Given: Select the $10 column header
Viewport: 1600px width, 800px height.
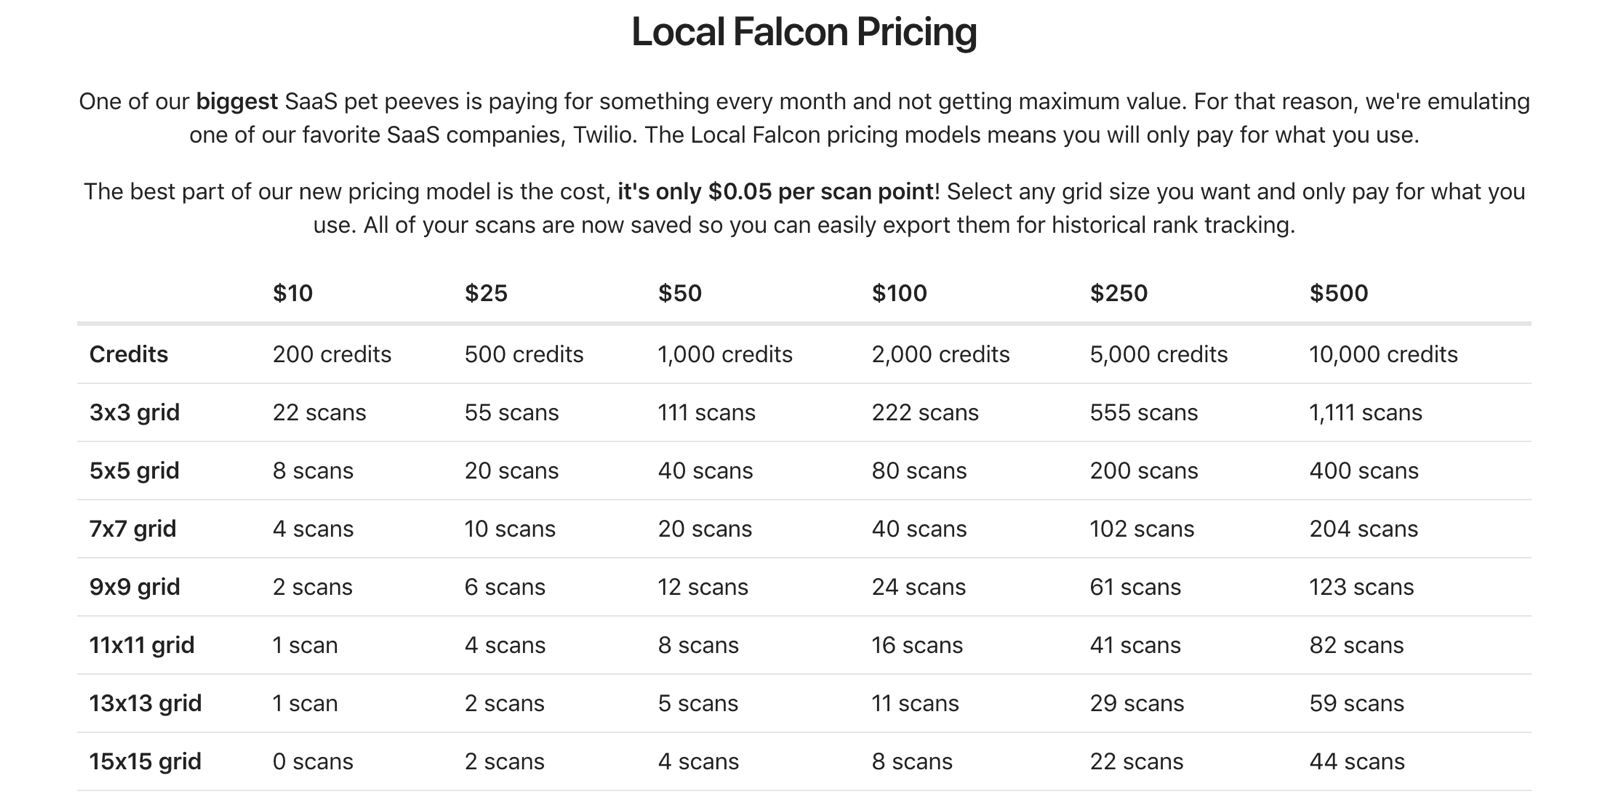Looking at the screenshot, I should 292,293.
